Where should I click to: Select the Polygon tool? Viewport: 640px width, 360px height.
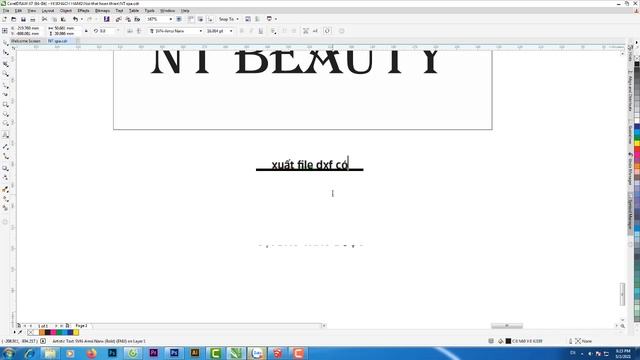click(x=5, y=124)
